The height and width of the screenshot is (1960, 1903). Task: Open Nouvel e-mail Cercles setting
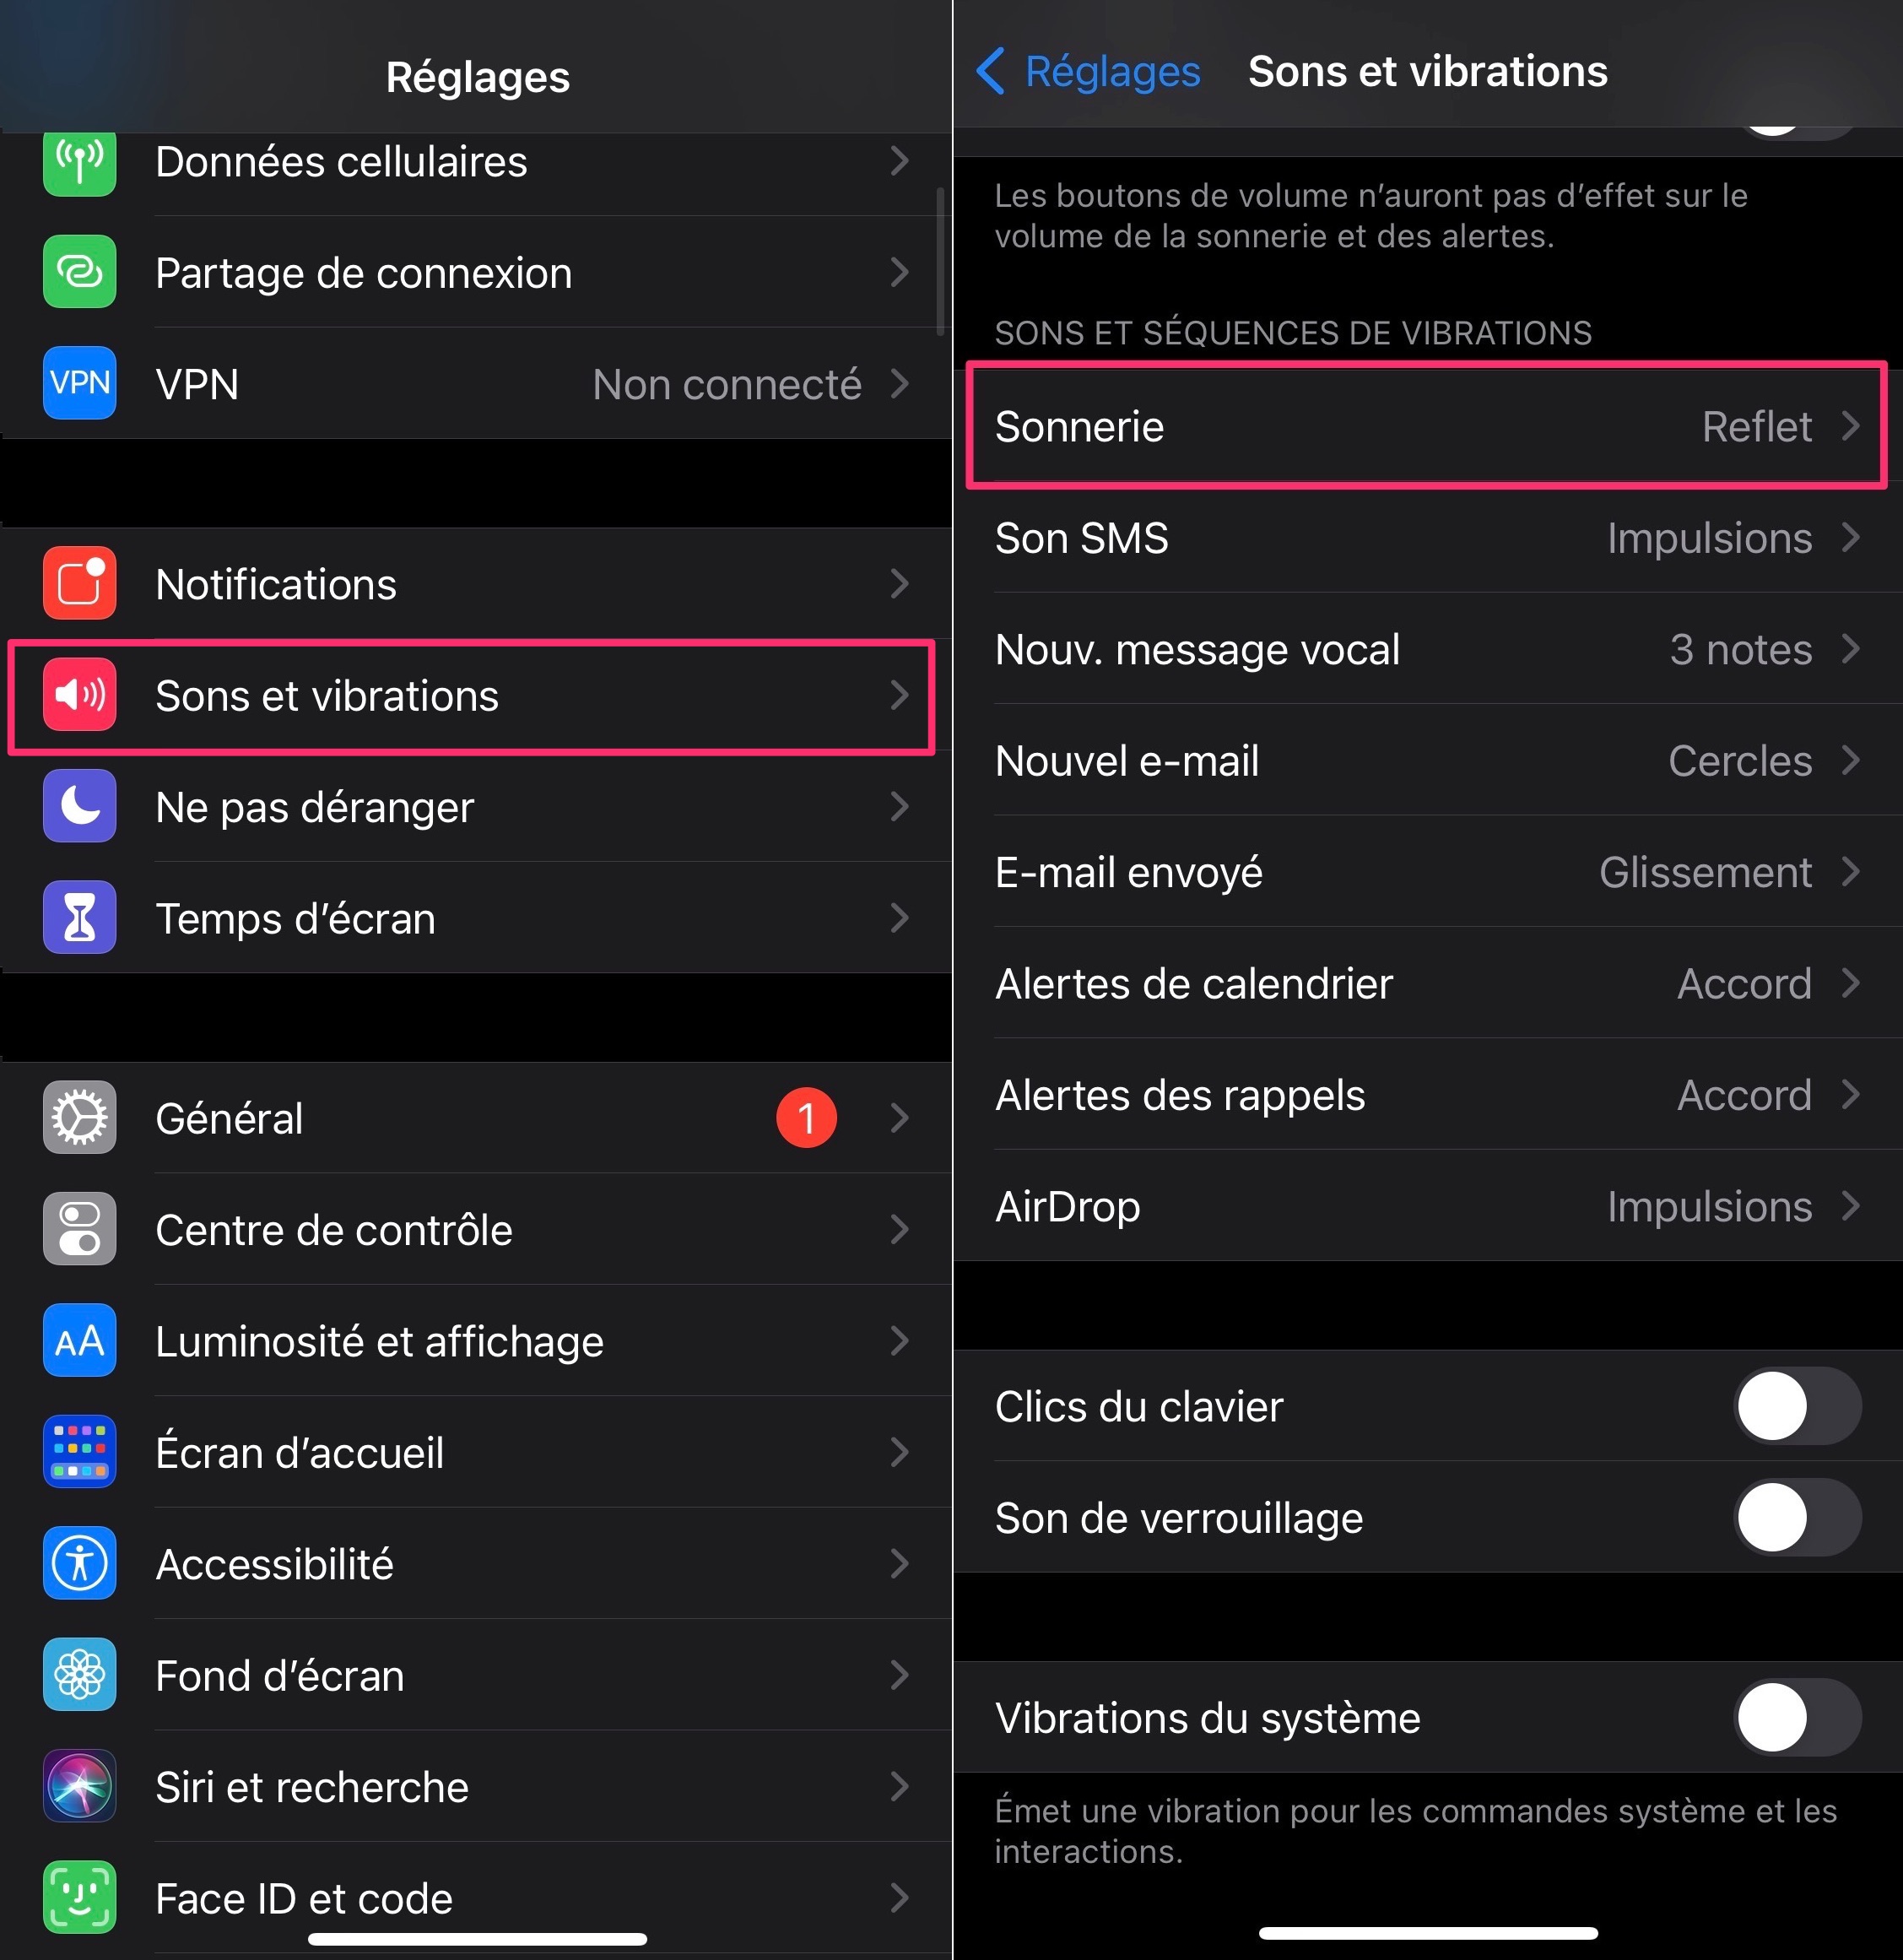click(x=1428, y=761)
